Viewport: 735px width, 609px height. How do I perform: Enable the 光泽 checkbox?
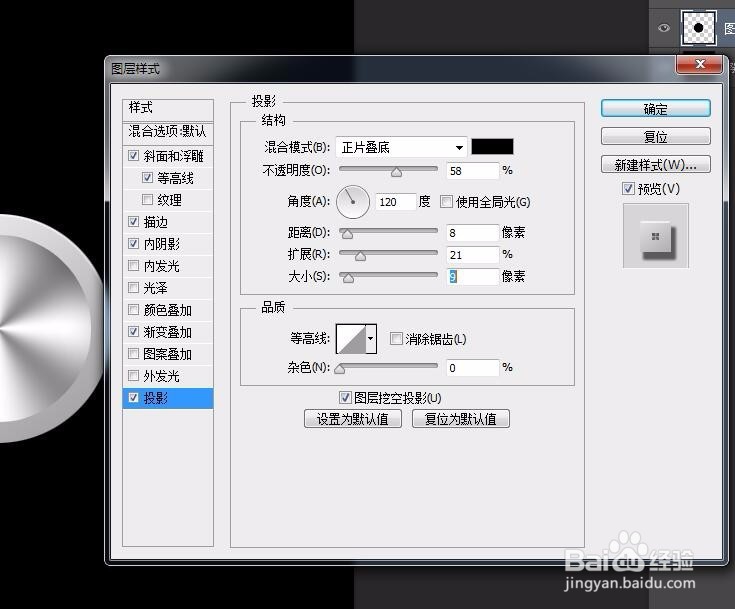[x=134, y=287]
